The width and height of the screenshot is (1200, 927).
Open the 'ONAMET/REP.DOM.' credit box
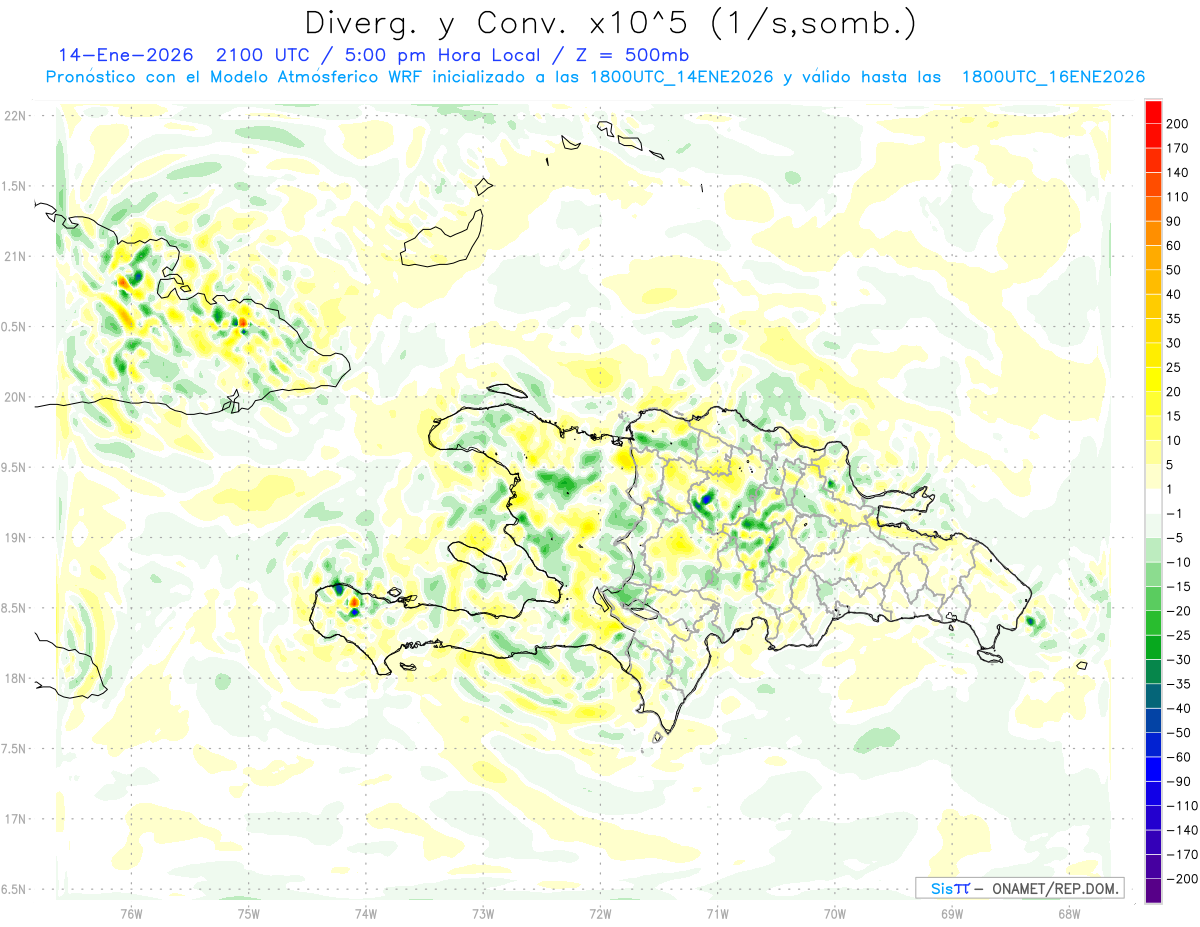click(1019, 888)
